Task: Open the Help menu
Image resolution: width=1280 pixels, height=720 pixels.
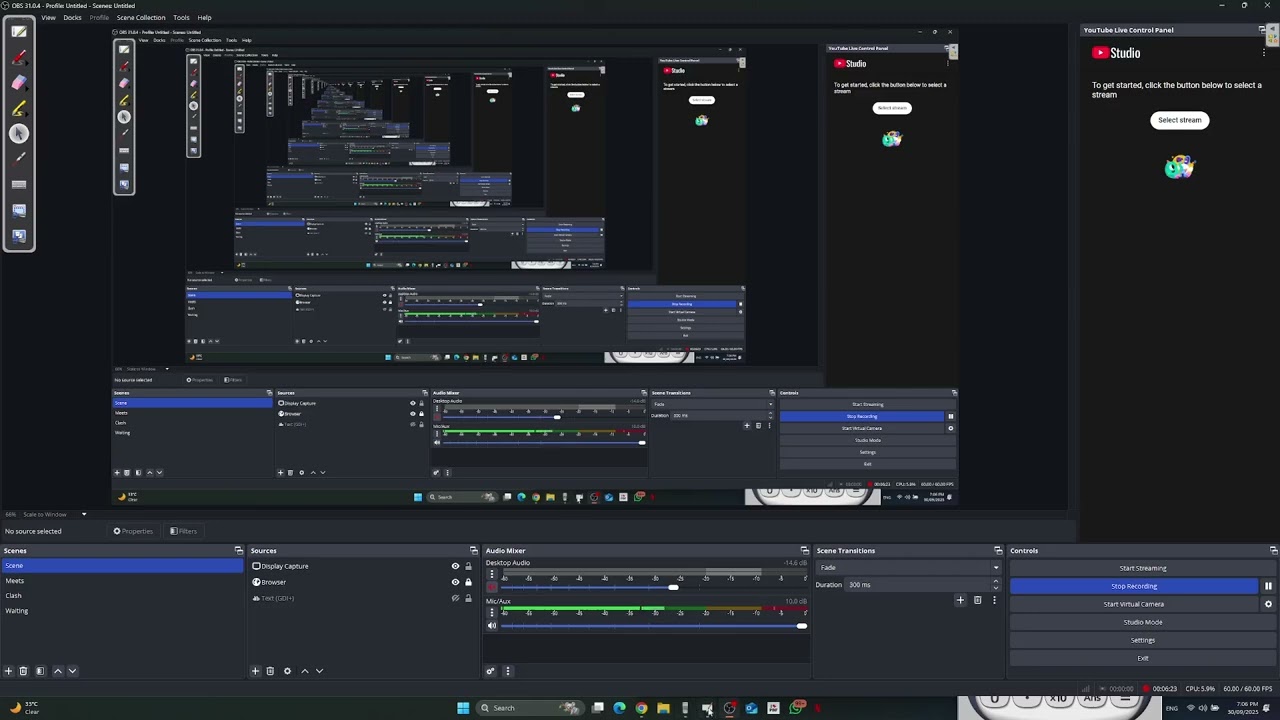Action: 204,17
